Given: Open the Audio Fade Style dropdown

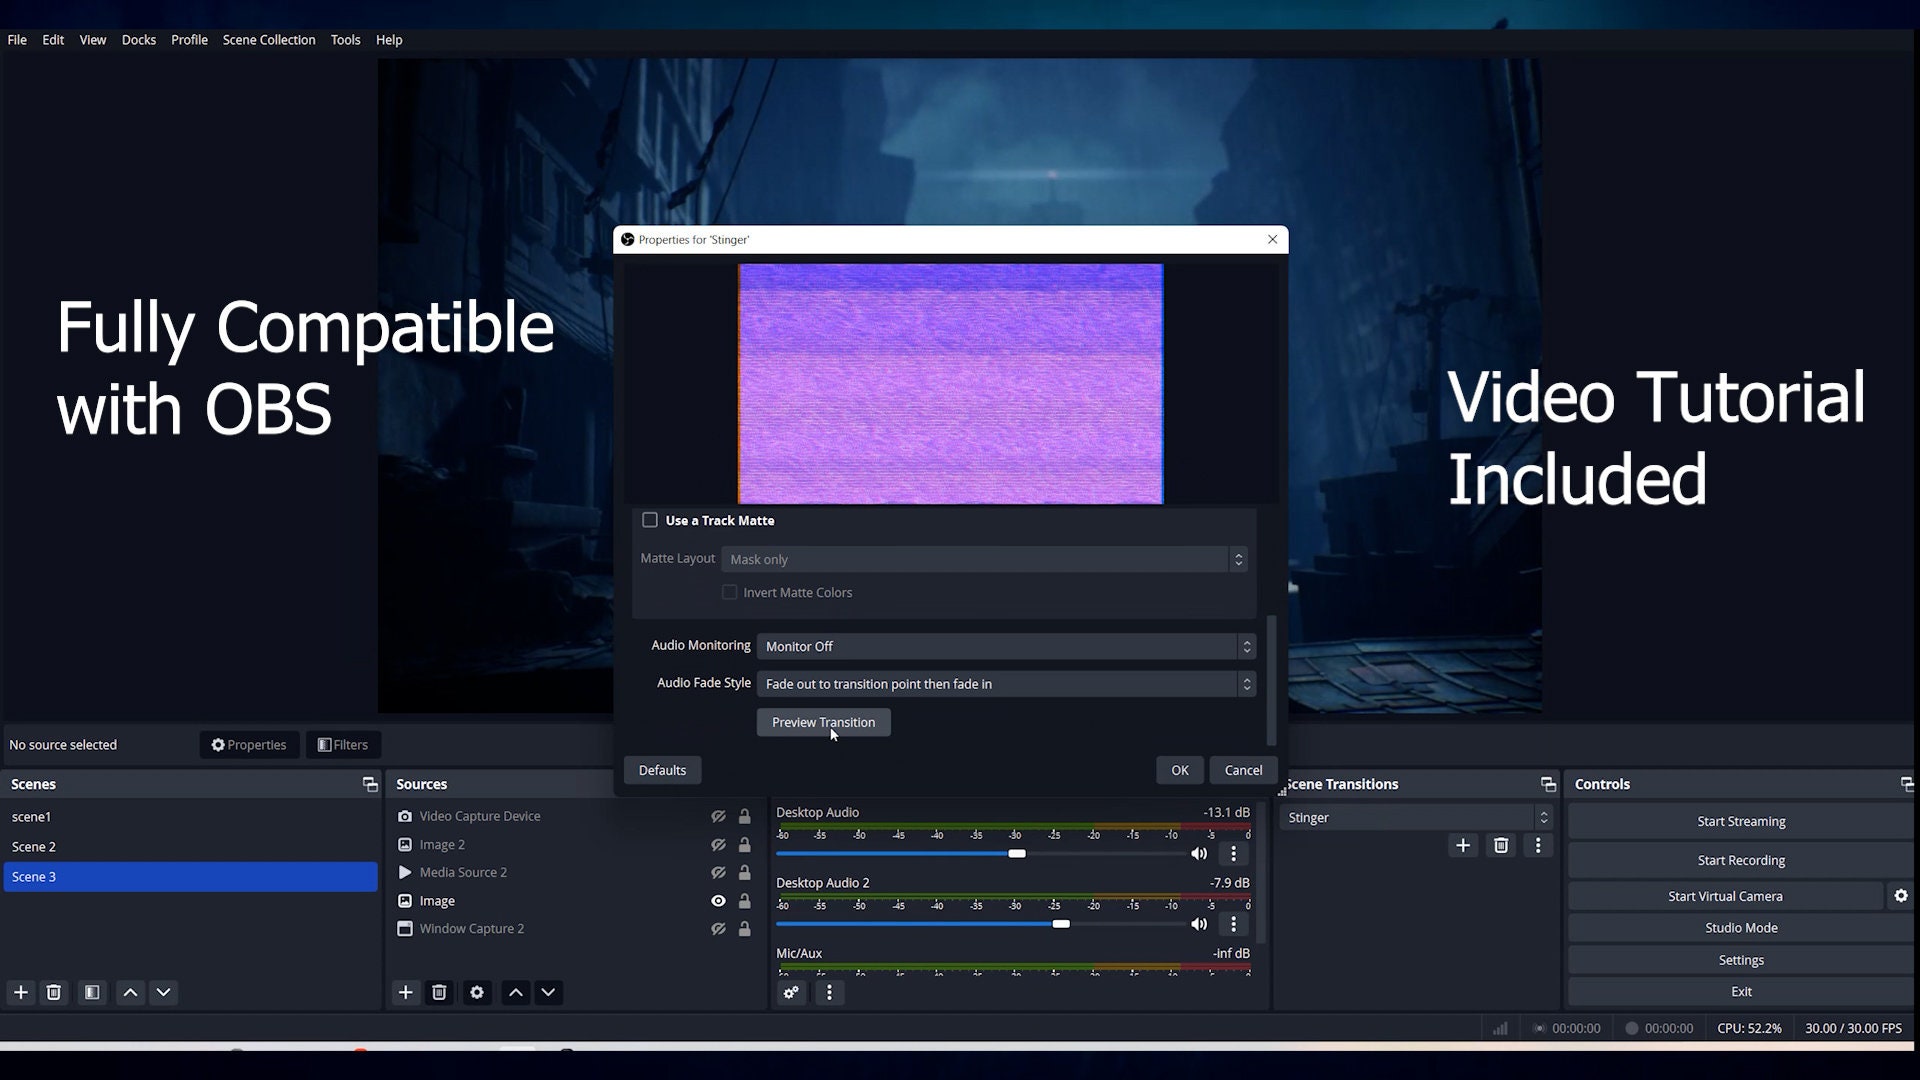Looking at the screenshot, I should click(1006, 684).
